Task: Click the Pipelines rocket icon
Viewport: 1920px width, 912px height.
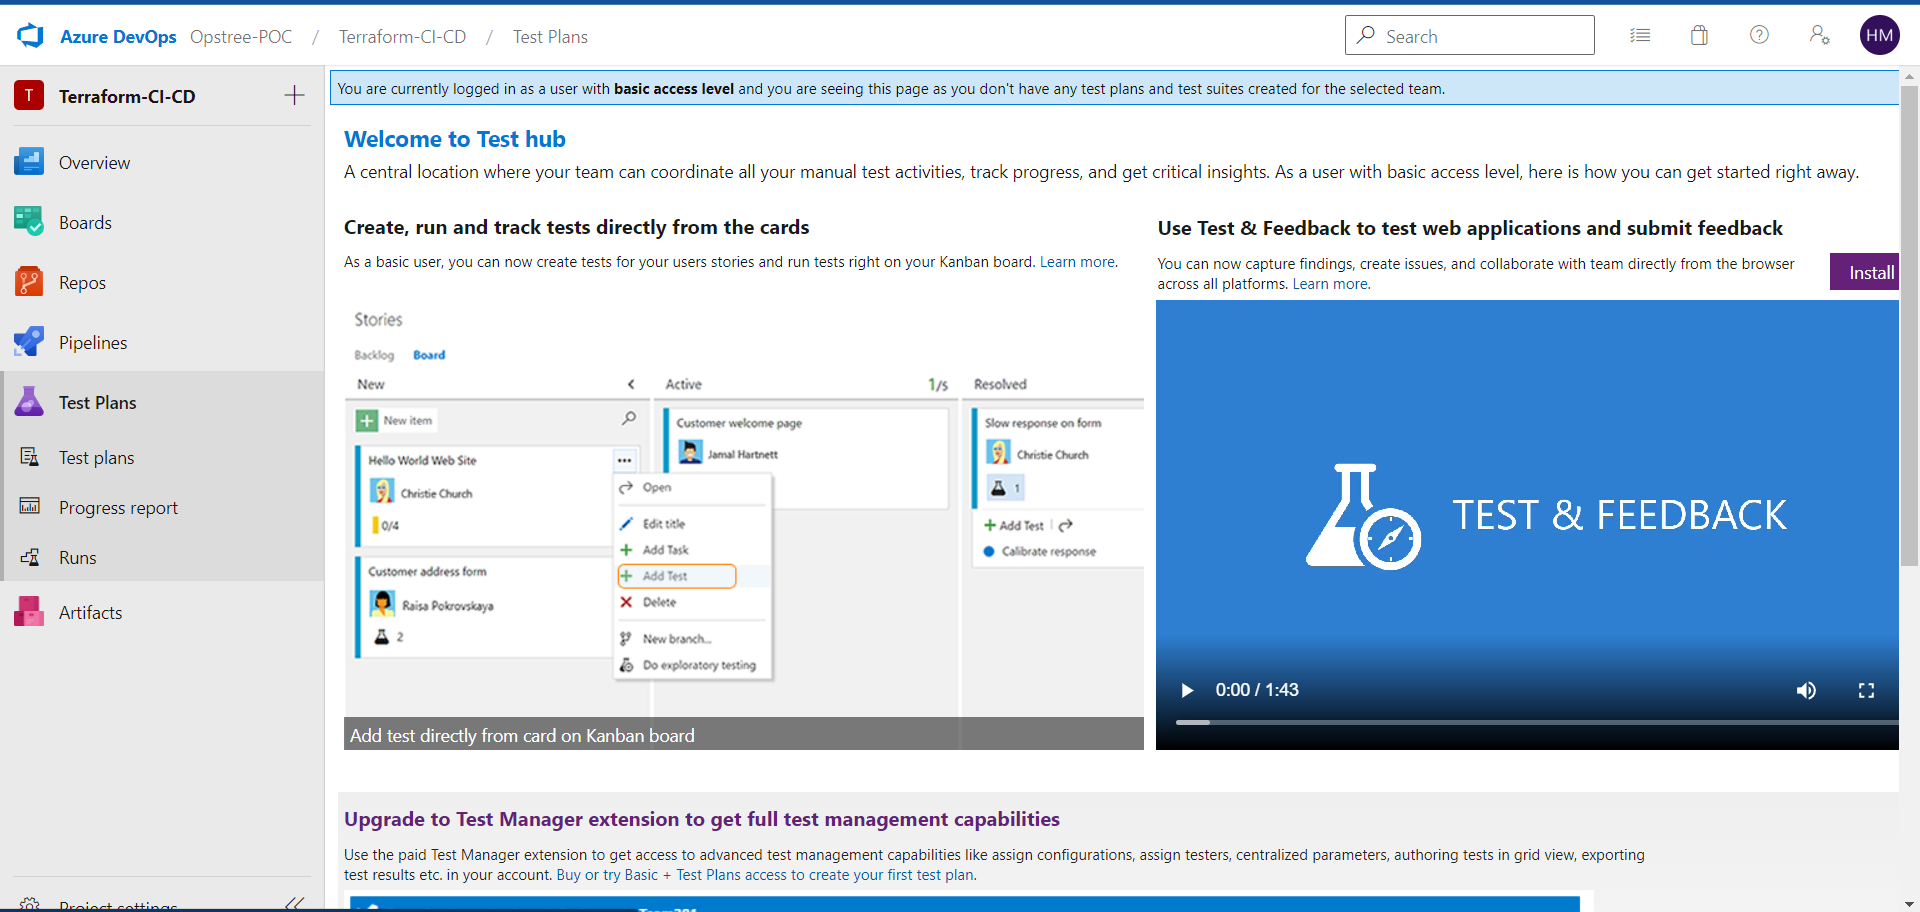Action: pos(29,342)
